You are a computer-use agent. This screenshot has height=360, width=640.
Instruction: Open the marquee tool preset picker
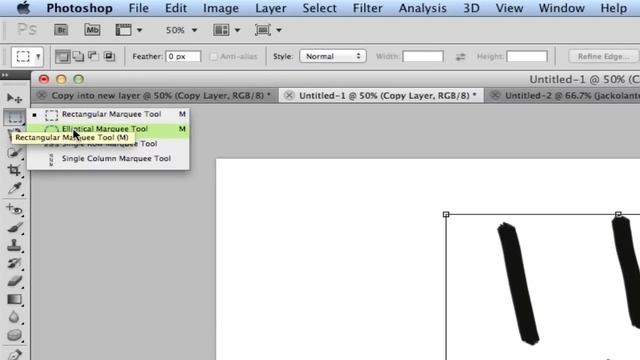point(27,56)
